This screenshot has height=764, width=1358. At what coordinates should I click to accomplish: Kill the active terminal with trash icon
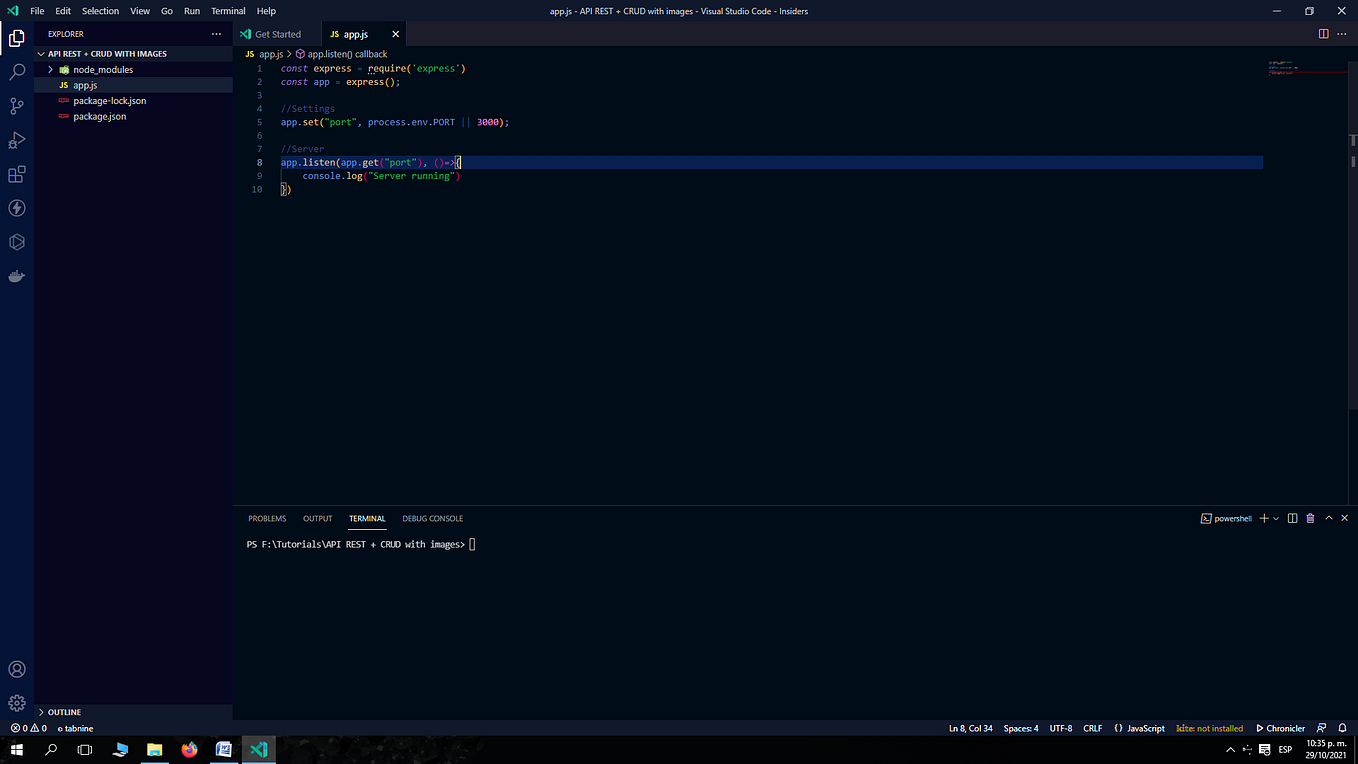tap(1310, 518)
